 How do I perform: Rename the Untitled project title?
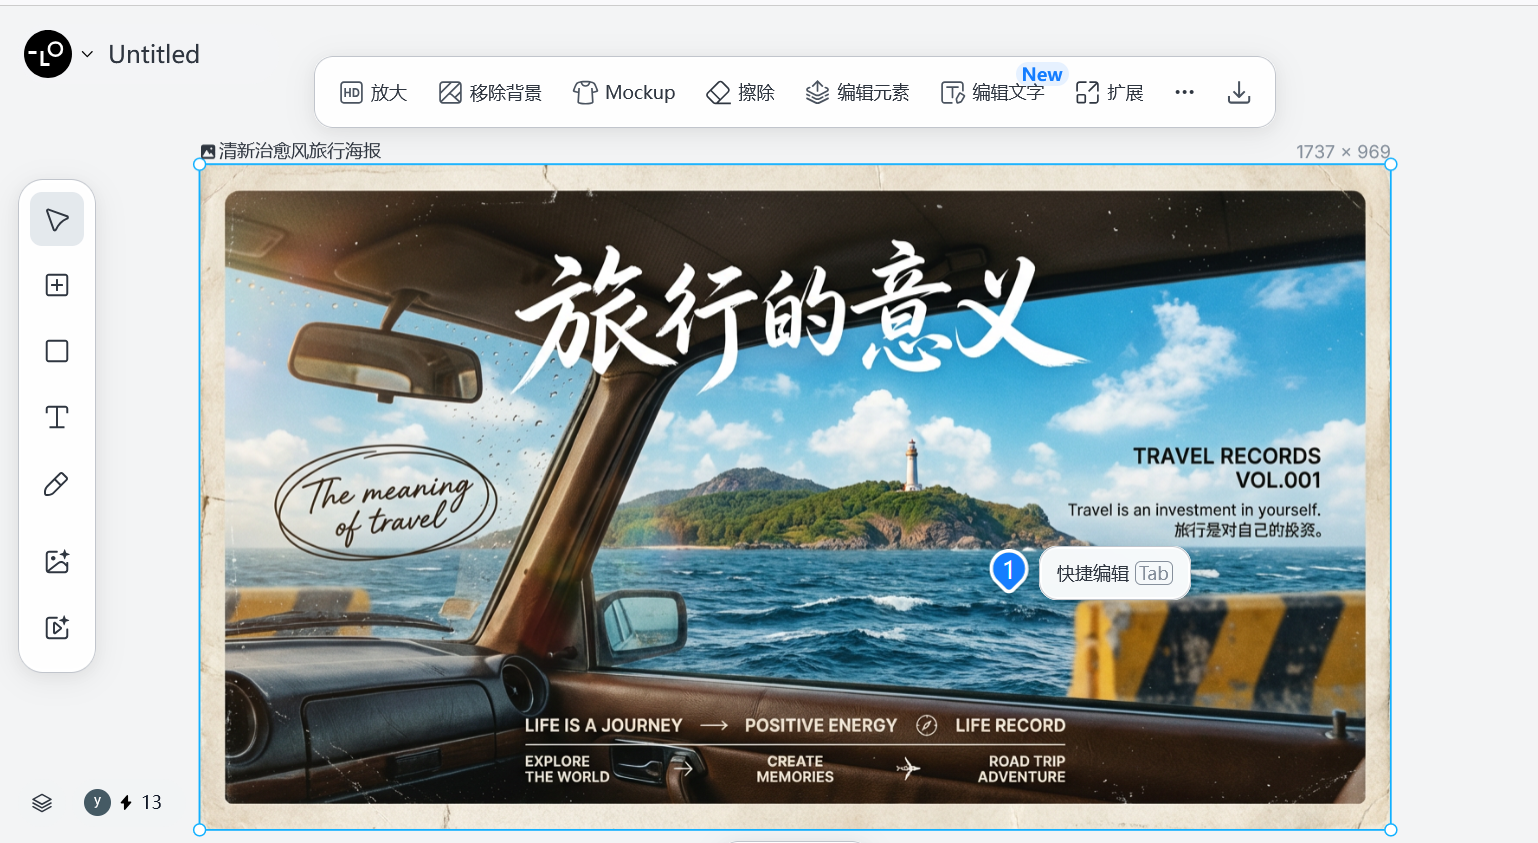coord(154,54)
